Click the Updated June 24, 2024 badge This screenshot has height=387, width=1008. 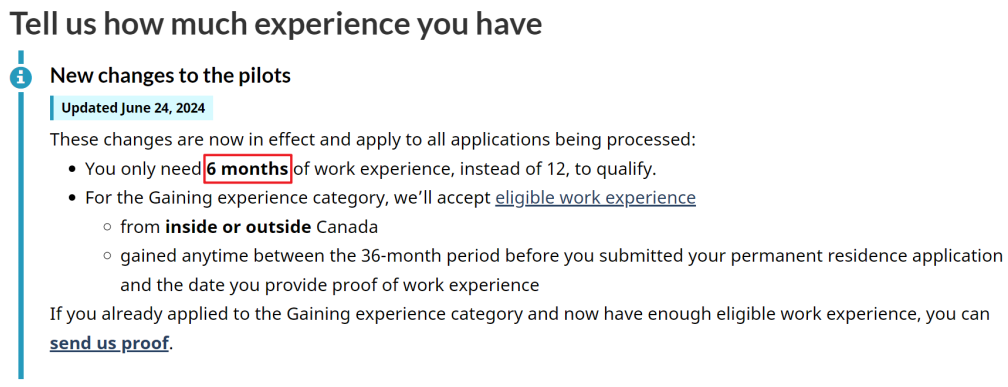tap(132, 108)
